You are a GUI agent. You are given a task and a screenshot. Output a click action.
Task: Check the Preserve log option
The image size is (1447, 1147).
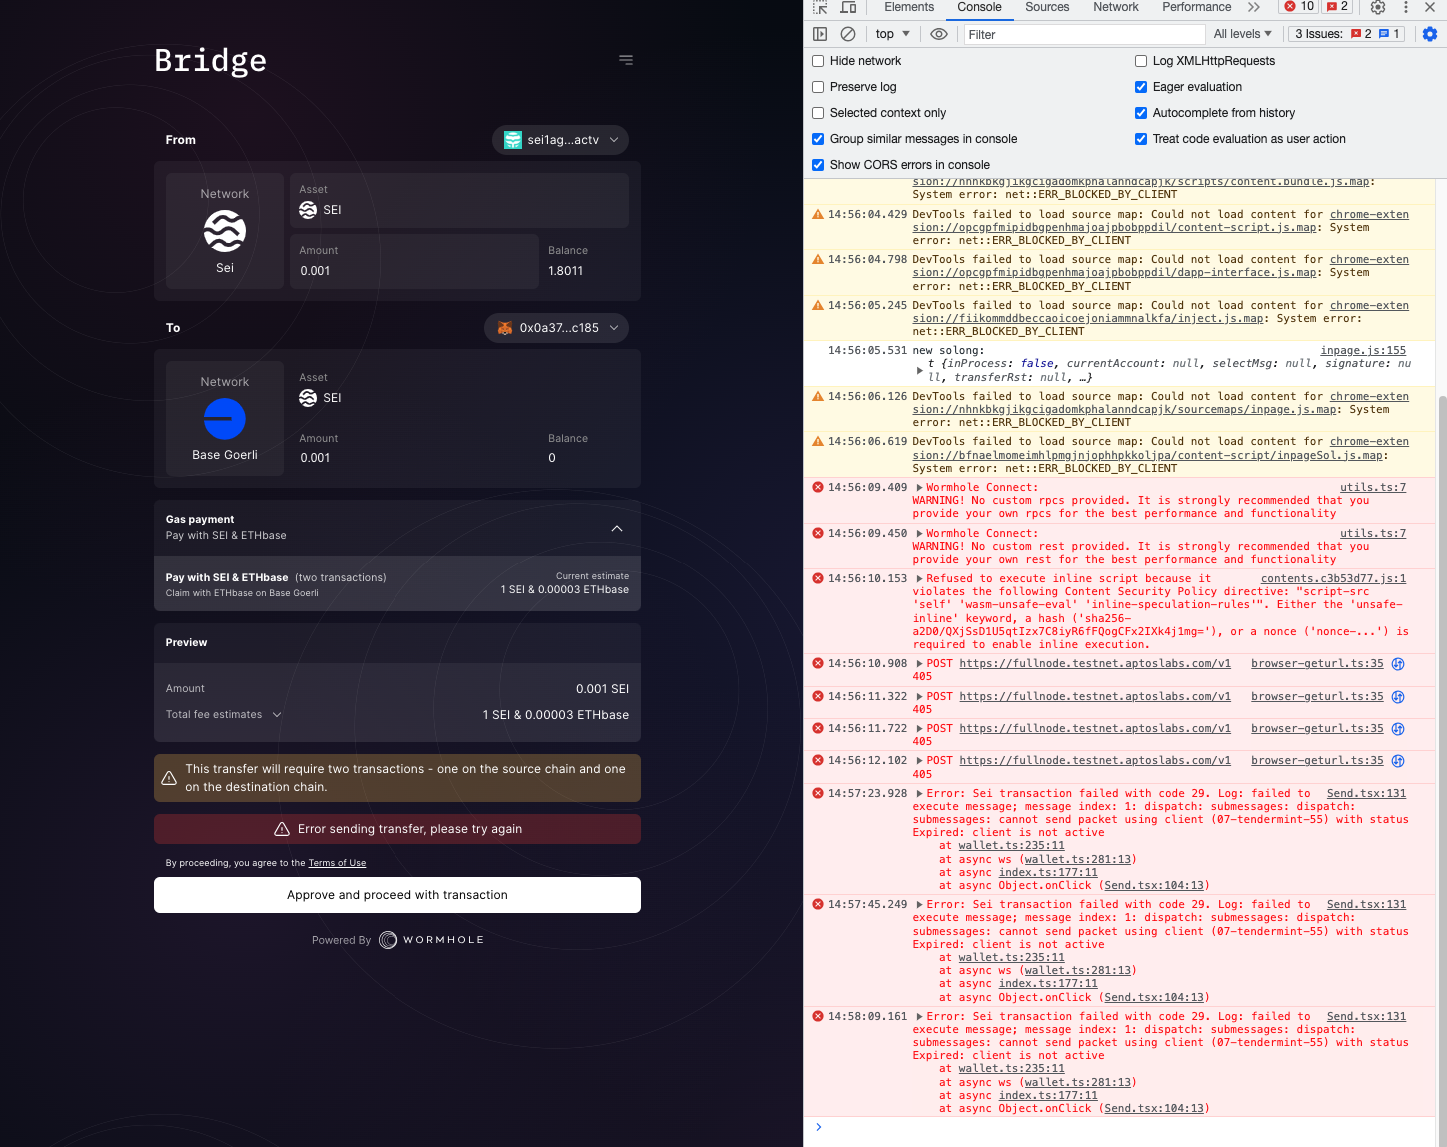click(x=818, y=87)
